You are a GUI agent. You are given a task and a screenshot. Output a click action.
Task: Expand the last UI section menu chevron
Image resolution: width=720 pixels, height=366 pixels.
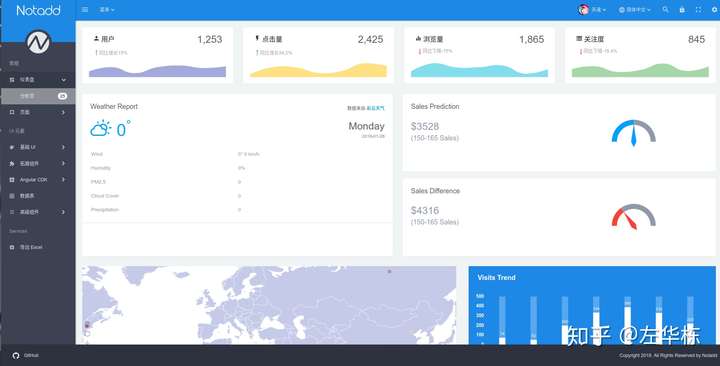tap(63, 212)
